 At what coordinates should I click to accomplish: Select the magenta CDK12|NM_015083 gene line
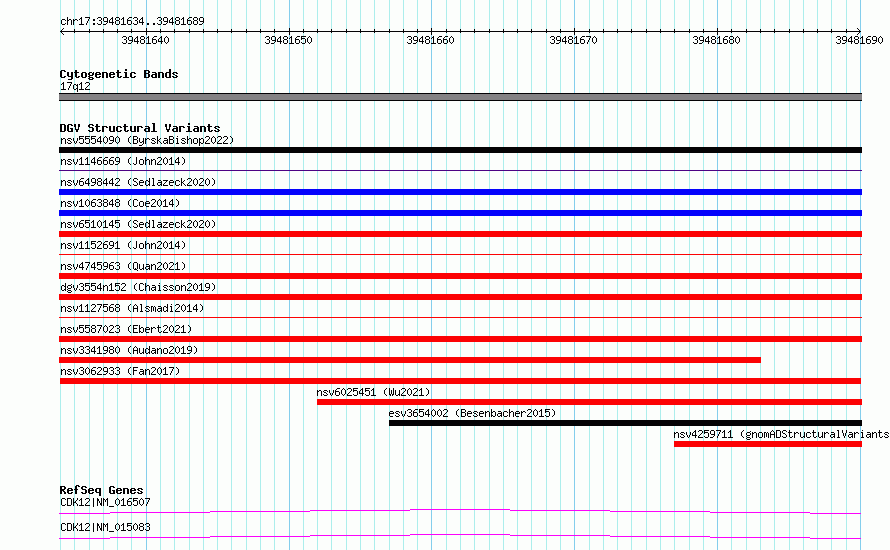pos(460,536)
